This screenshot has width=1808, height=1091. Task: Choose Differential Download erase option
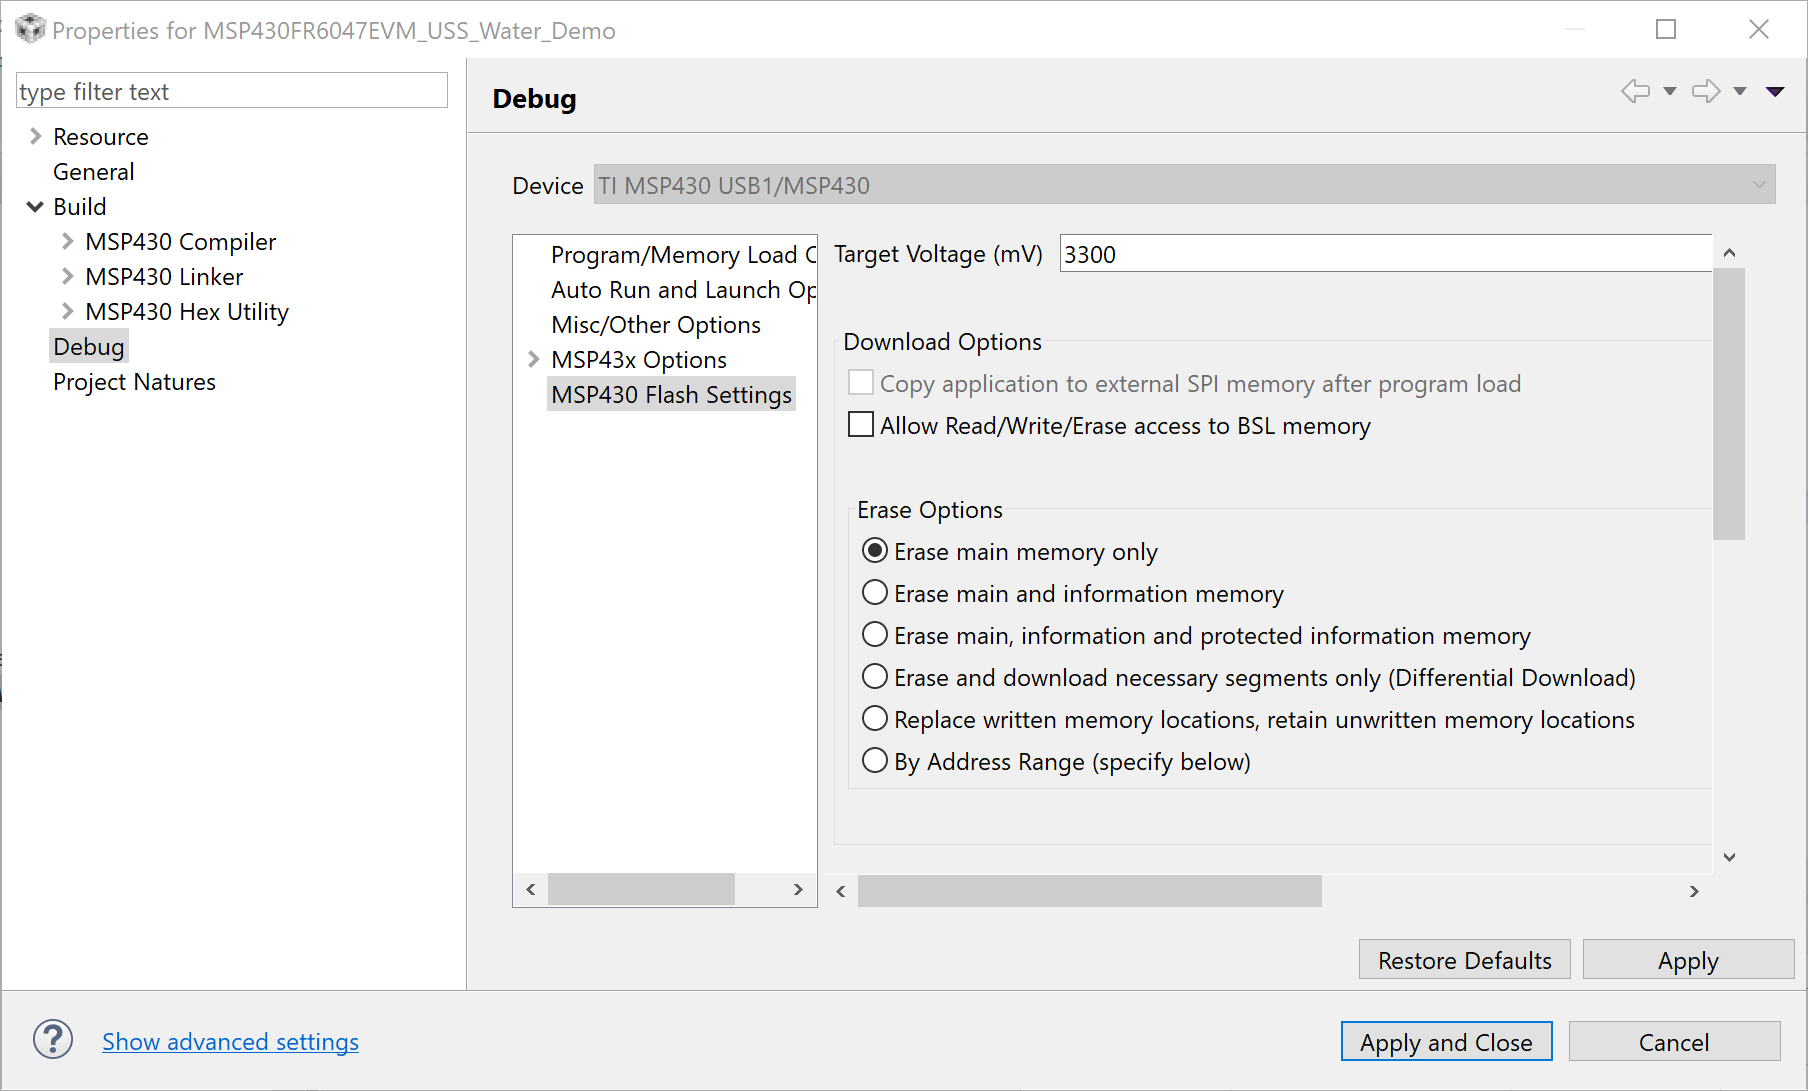(875, 677)
